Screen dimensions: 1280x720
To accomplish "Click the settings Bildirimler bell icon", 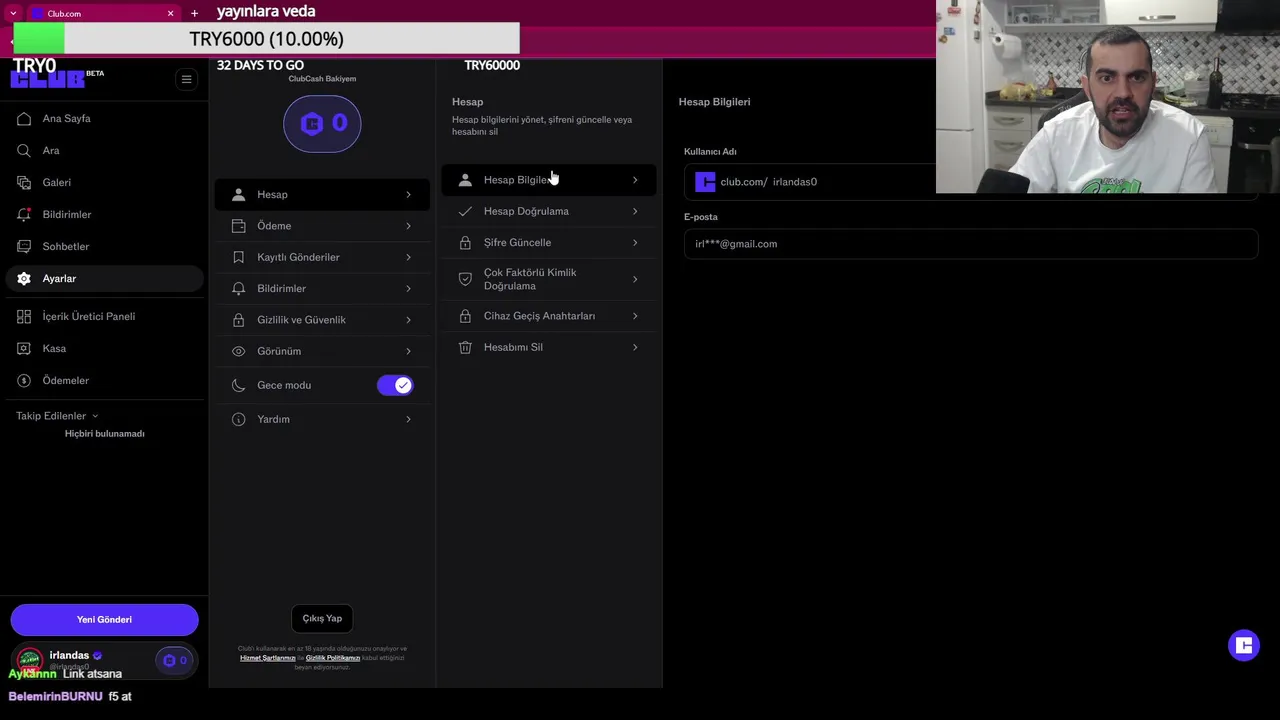I will (x=238, y=288).
